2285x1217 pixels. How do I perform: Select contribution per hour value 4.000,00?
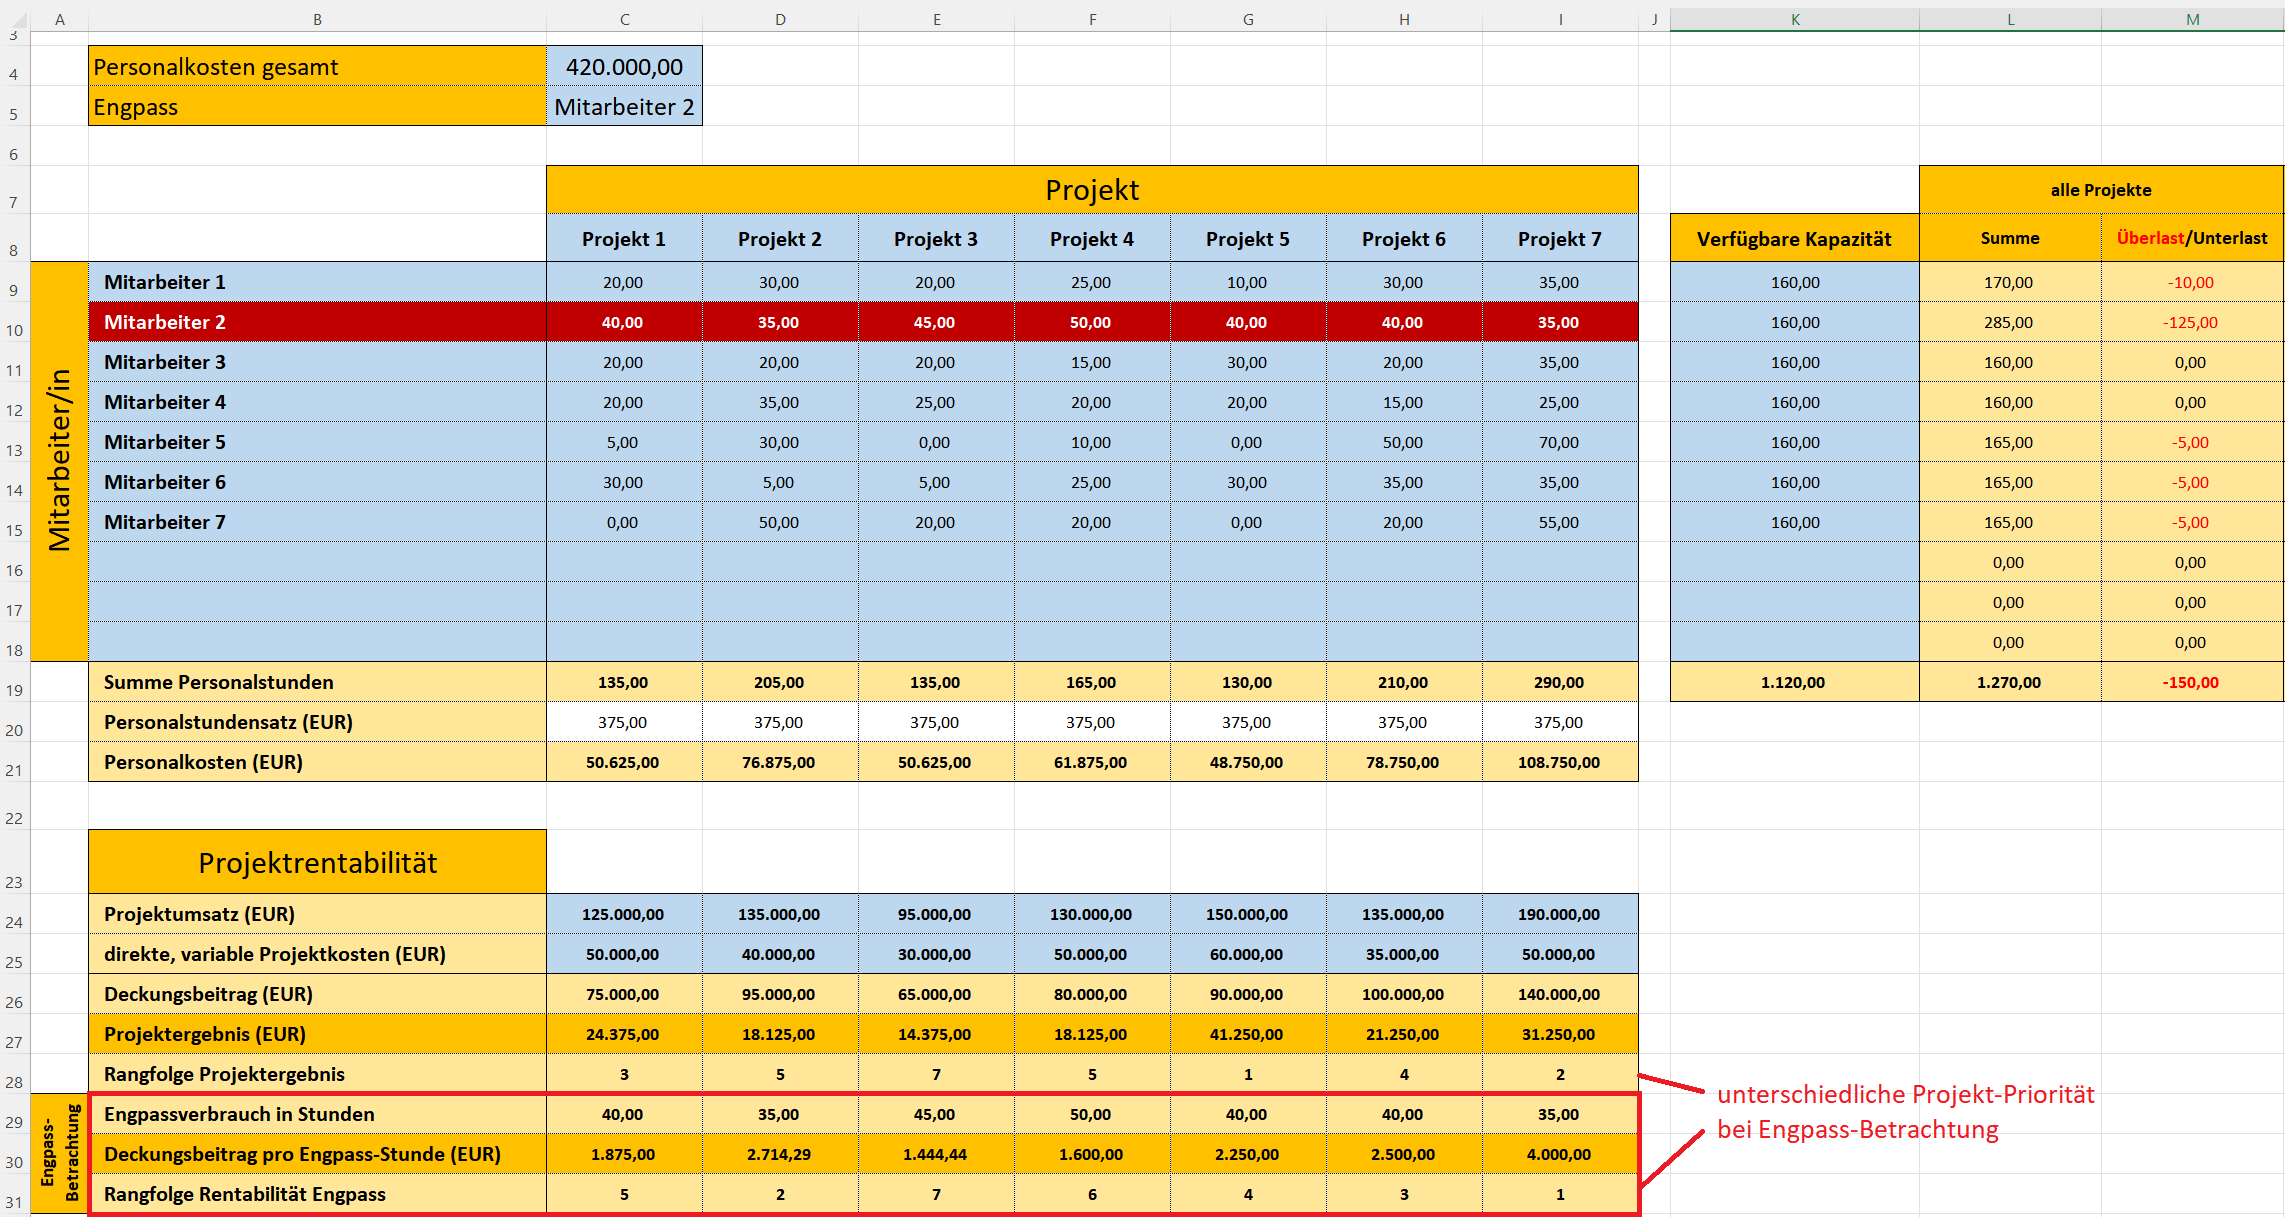pyautogui.click(x=1560, y=1154)
